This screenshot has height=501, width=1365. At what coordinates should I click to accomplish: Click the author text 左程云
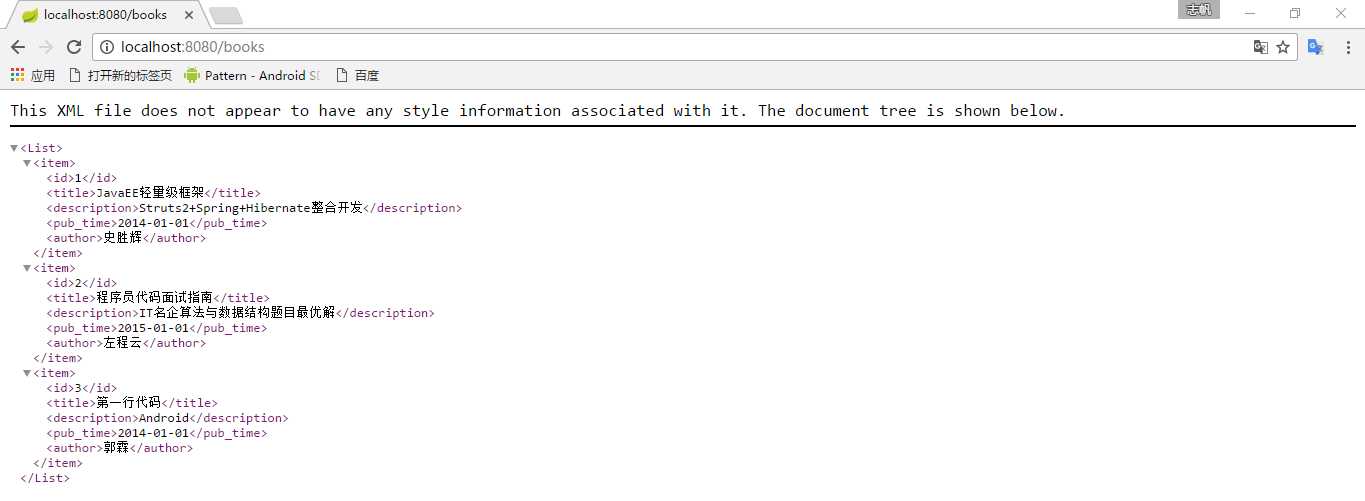coord(123,343)
